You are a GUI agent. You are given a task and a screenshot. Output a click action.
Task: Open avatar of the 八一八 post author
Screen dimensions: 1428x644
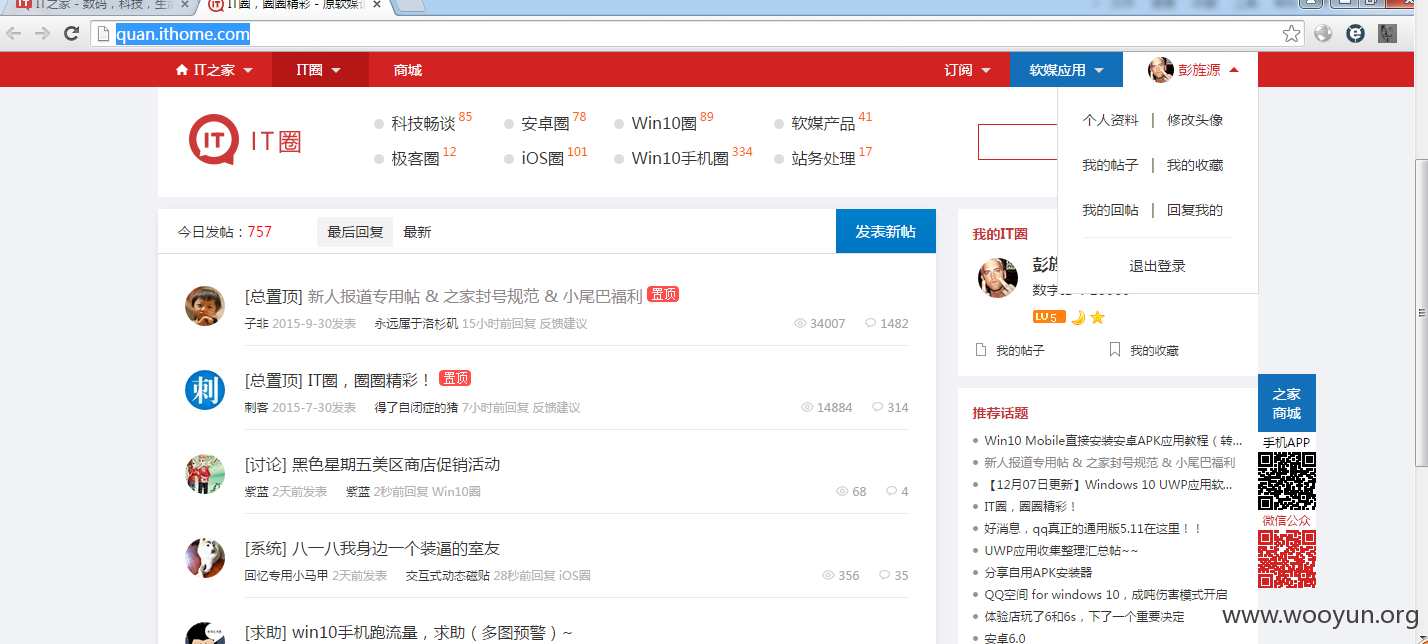pos(205,557)
